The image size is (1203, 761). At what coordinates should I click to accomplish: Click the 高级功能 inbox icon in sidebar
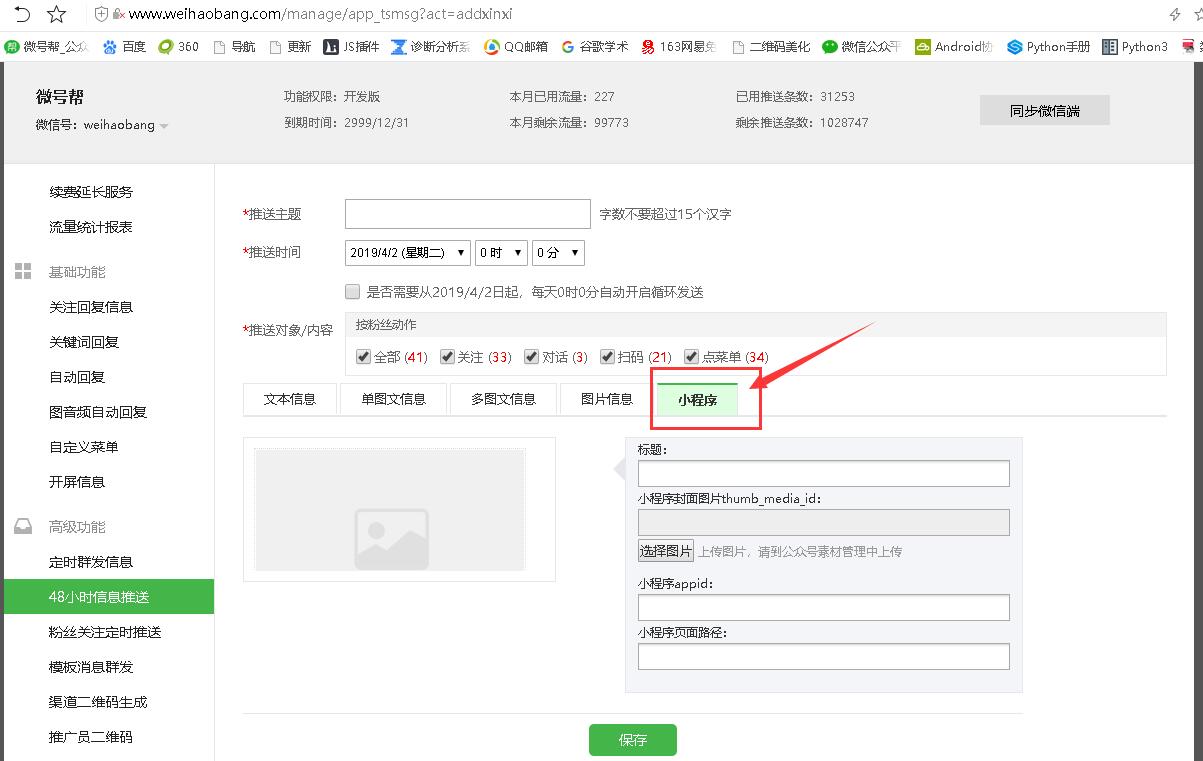pyautogui.click(x=23, y=527)
